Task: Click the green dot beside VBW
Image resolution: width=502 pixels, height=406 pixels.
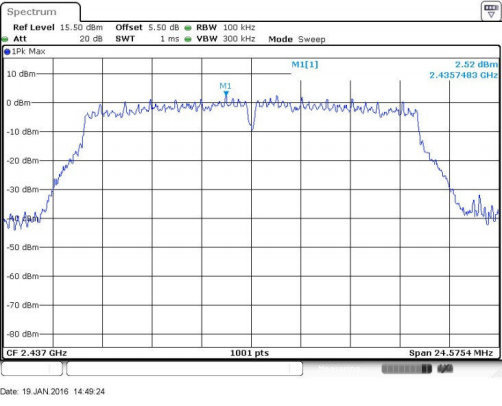Action: pos(188,39)
